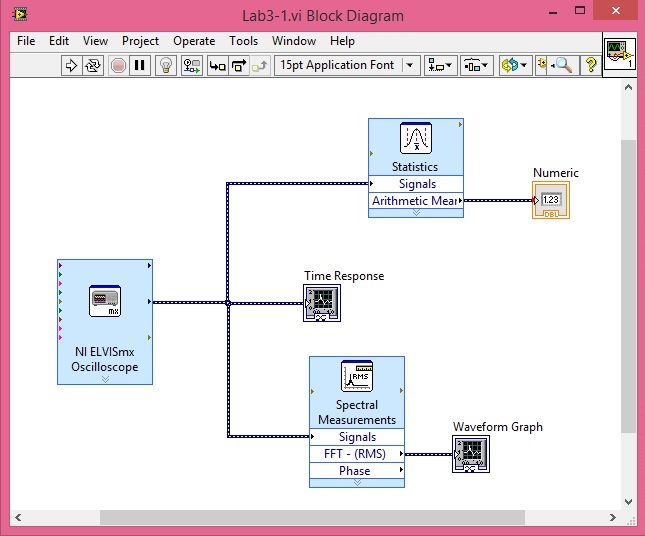
Task: Open the 15pt Application Font dropdown
Action: coord(346,65)
